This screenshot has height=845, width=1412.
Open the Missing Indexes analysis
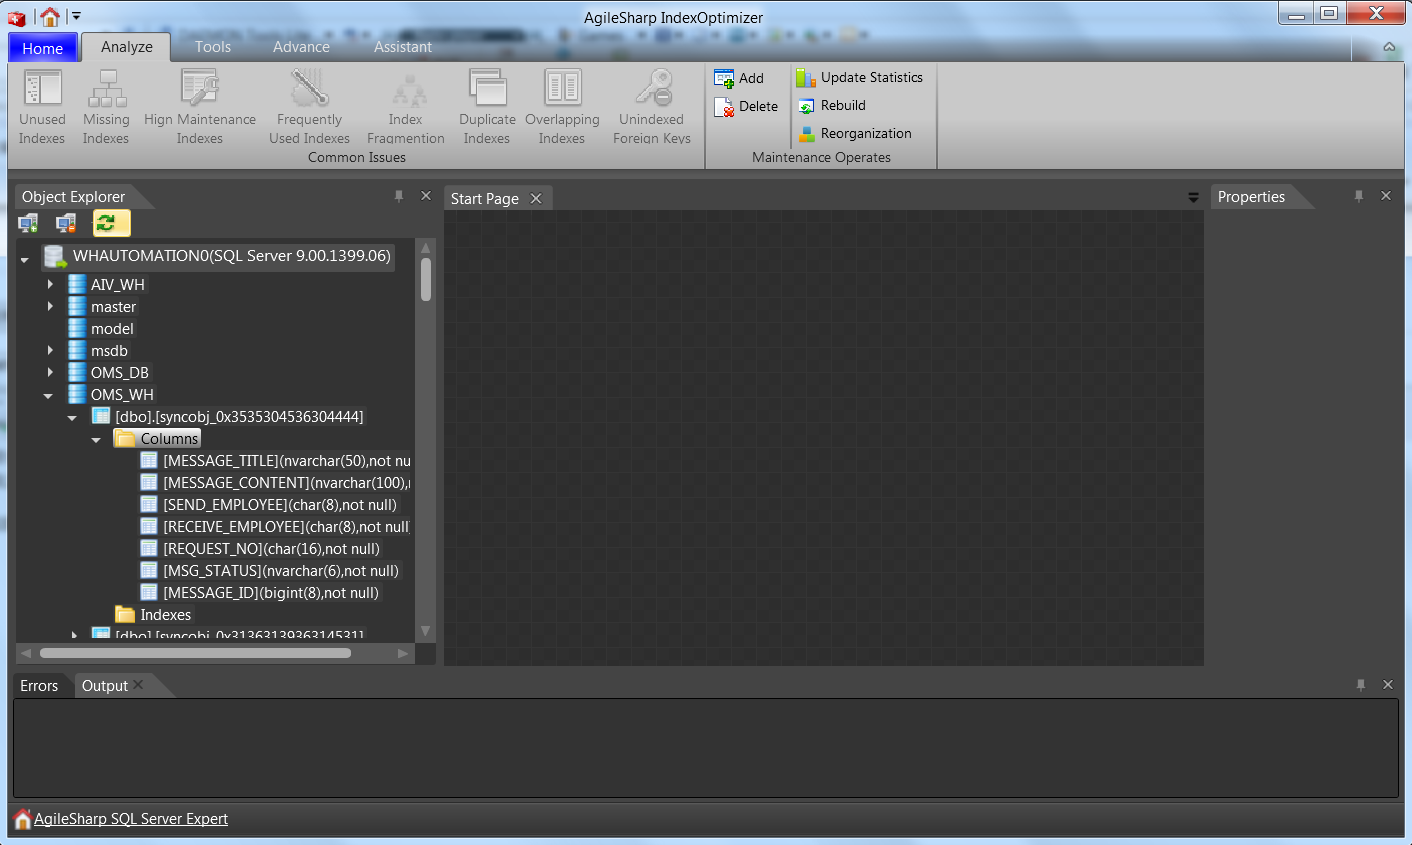106,108
